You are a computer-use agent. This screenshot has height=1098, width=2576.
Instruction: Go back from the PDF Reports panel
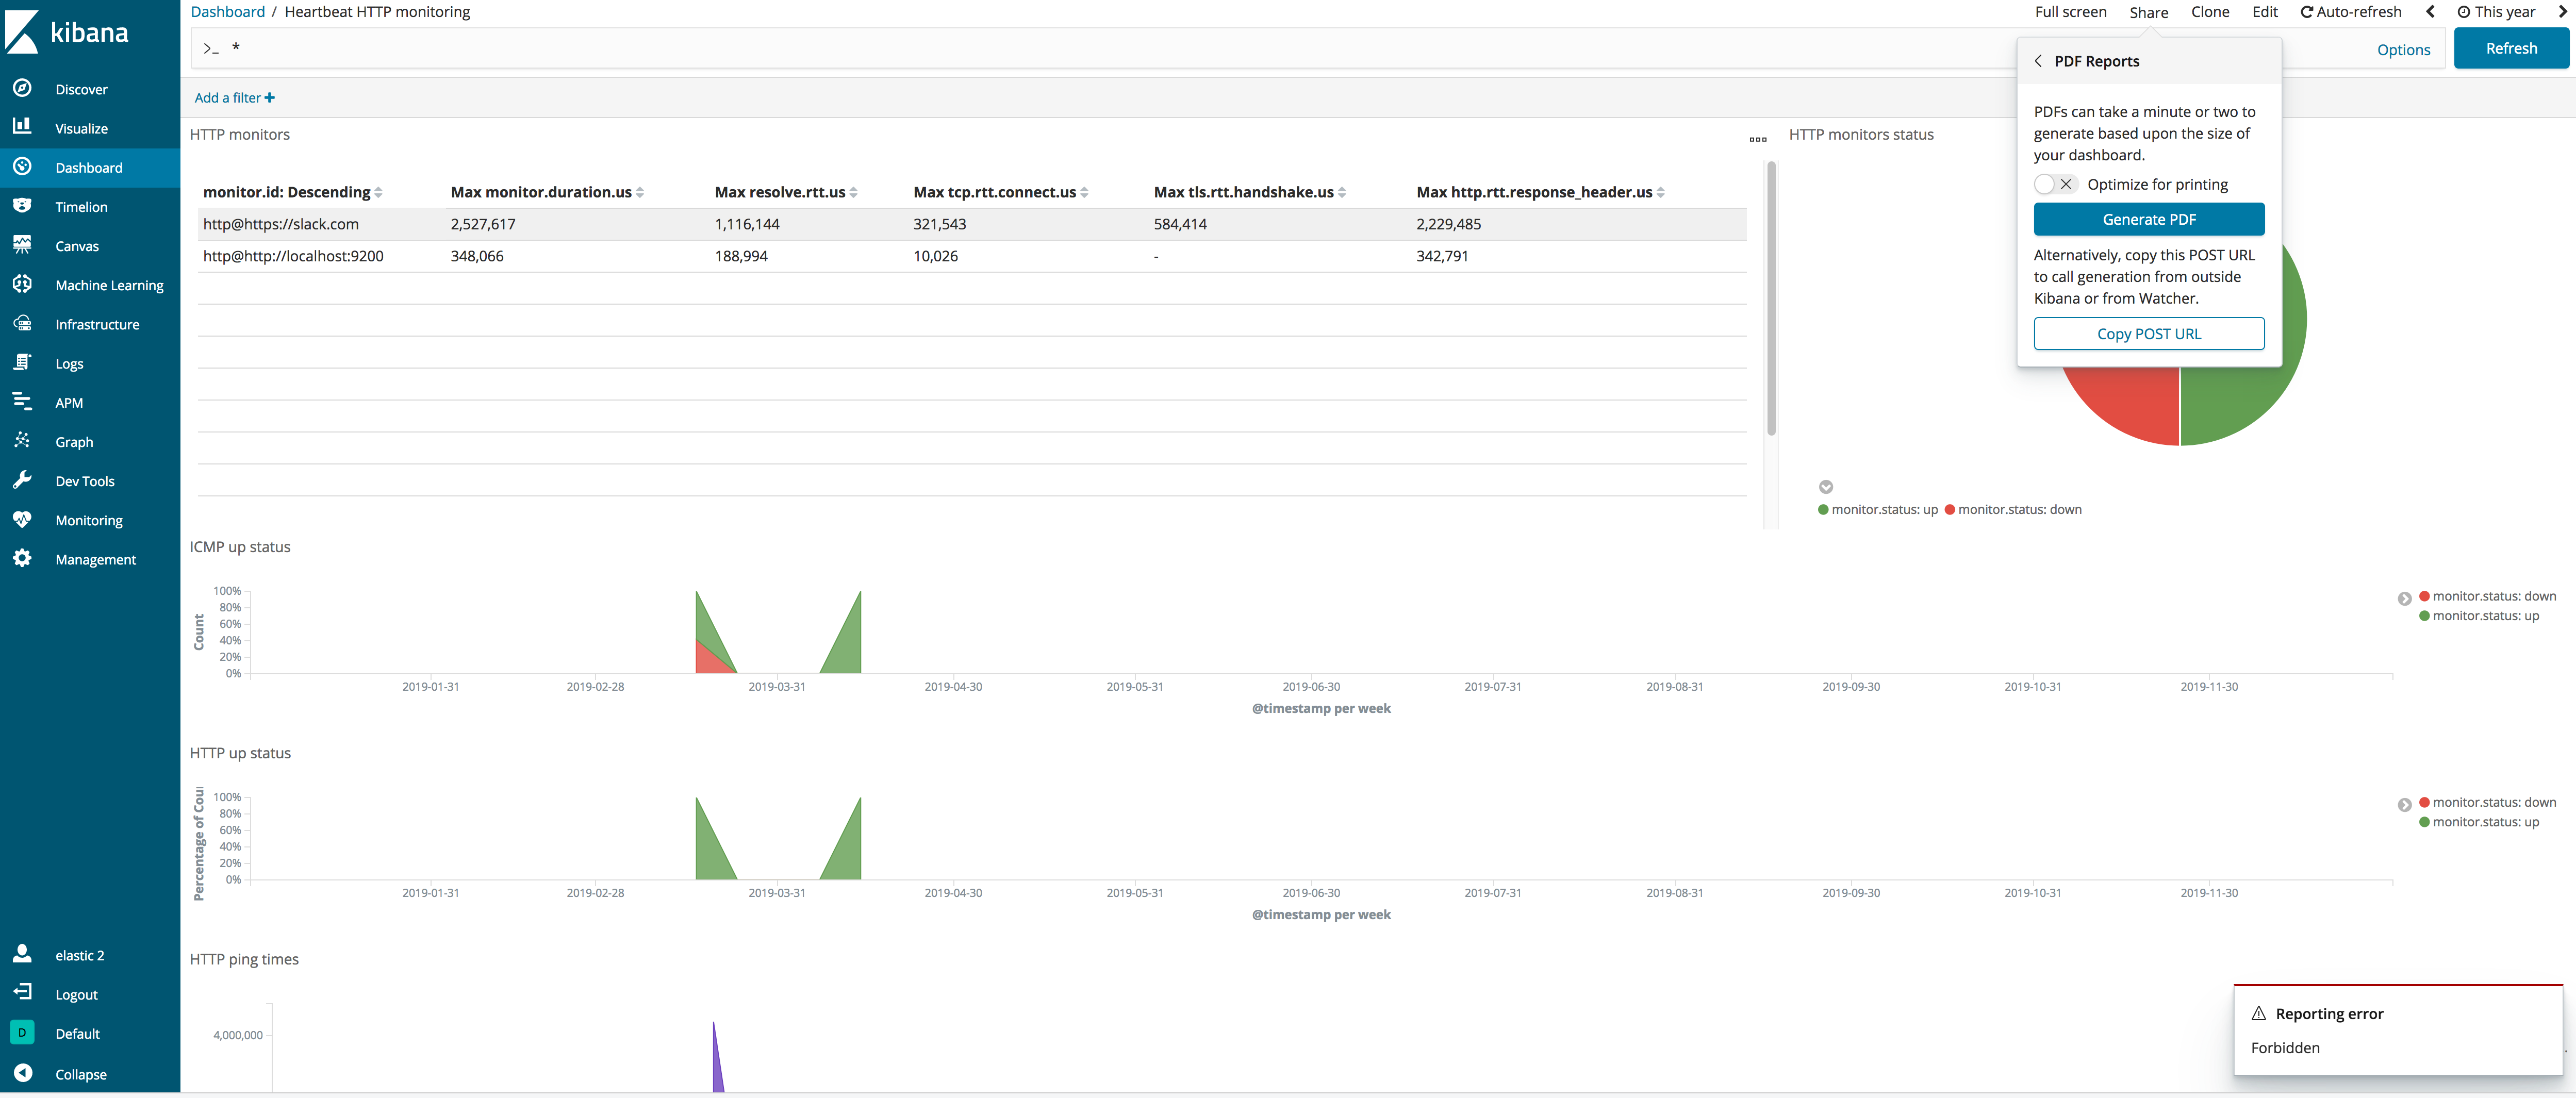2039,61
